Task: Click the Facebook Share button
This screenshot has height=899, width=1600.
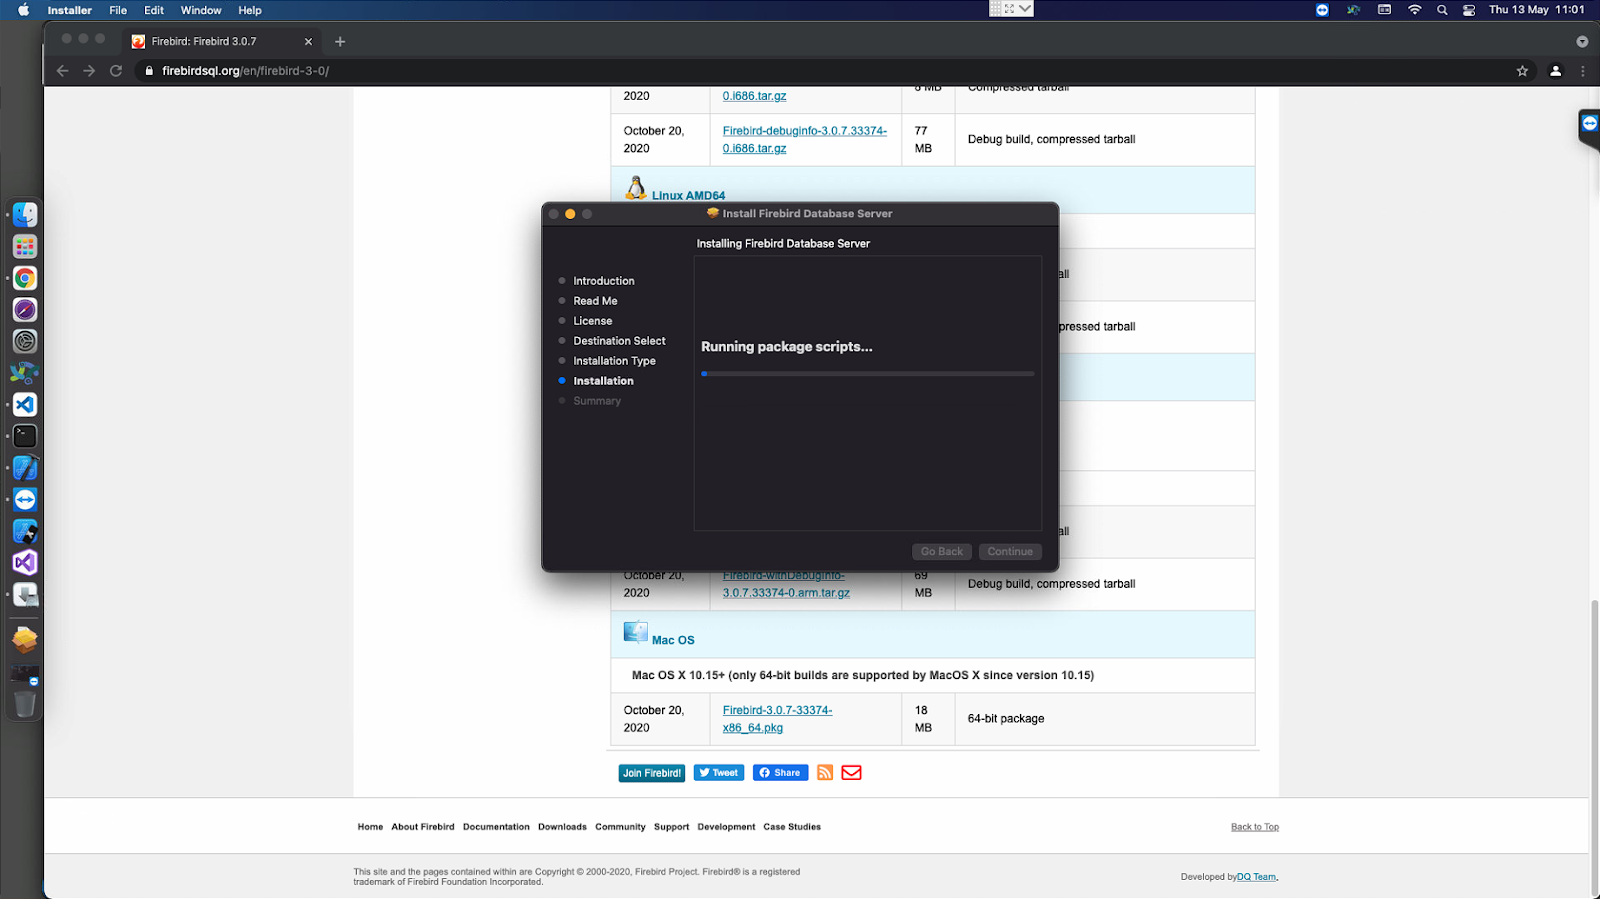Action: tap(780, 773)
